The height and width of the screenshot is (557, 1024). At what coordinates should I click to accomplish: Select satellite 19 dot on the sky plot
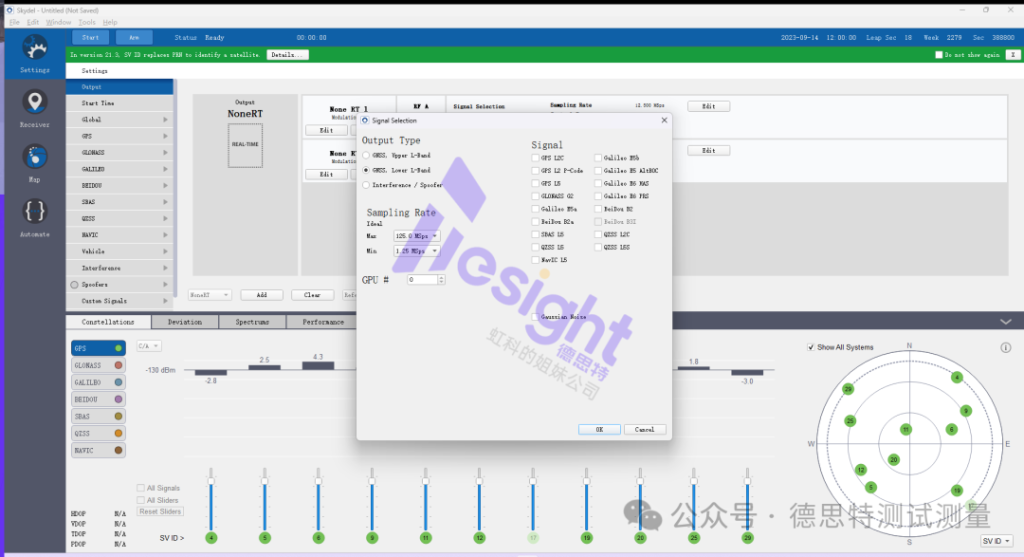[957, 490]
